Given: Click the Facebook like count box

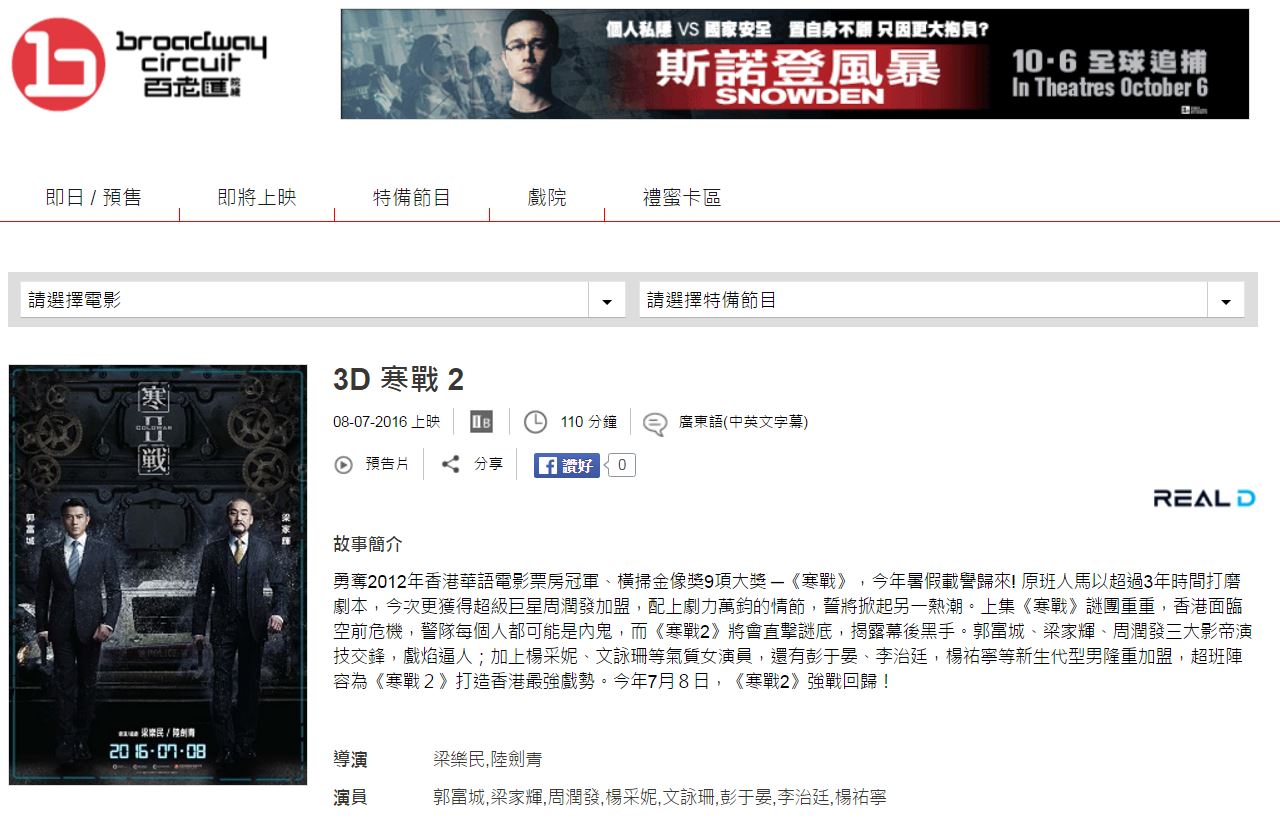Looking at the screenshot, I should 621,465.
